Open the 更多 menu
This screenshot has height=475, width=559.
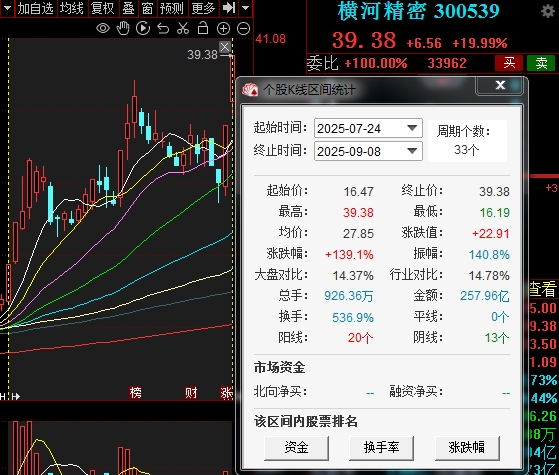click(203, 8)
